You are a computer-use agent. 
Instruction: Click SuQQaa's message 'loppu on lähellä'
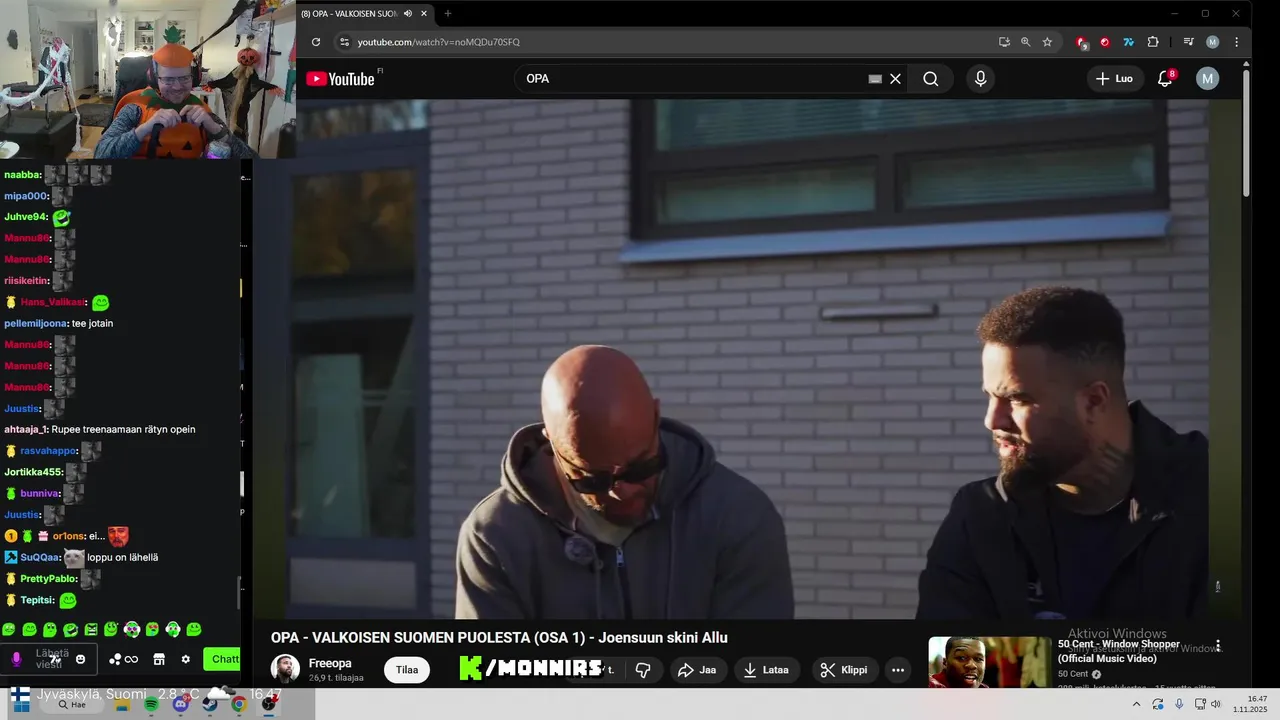122,557
